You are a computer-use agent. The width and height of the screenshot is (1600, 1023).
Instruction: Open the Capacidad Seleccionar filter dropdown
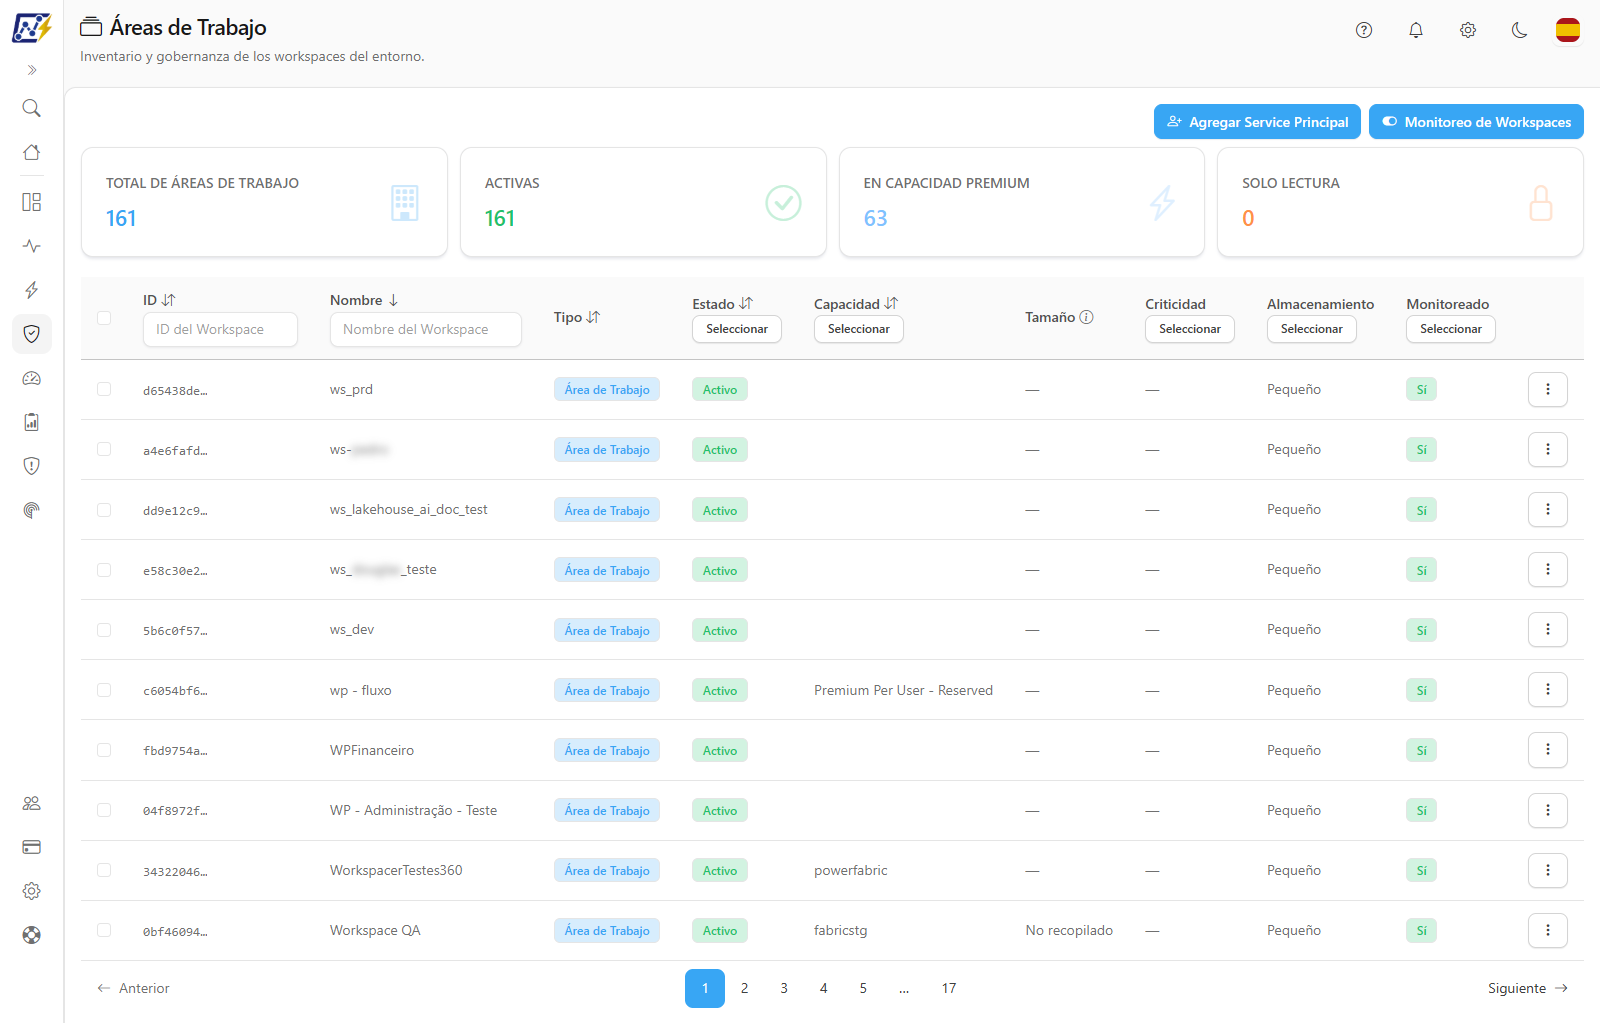[x=859, y=329]
